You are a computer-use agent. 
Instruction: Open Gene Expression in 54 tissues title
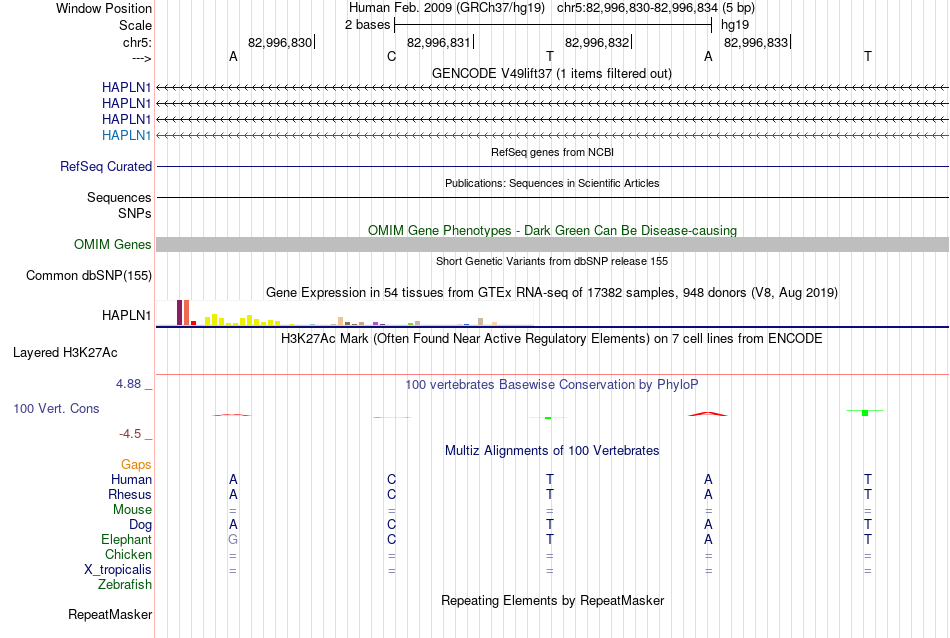tap(551, 293)
